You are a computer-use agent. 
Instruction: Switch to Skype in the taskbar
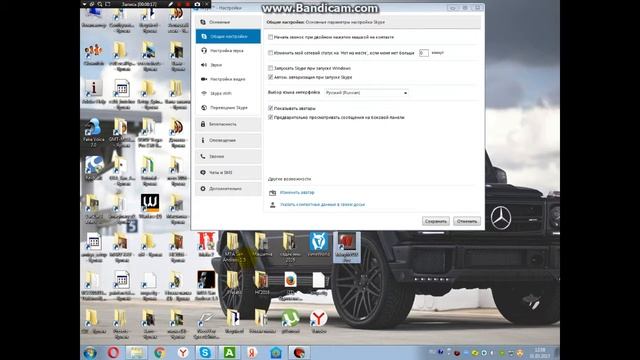[205, 352]
